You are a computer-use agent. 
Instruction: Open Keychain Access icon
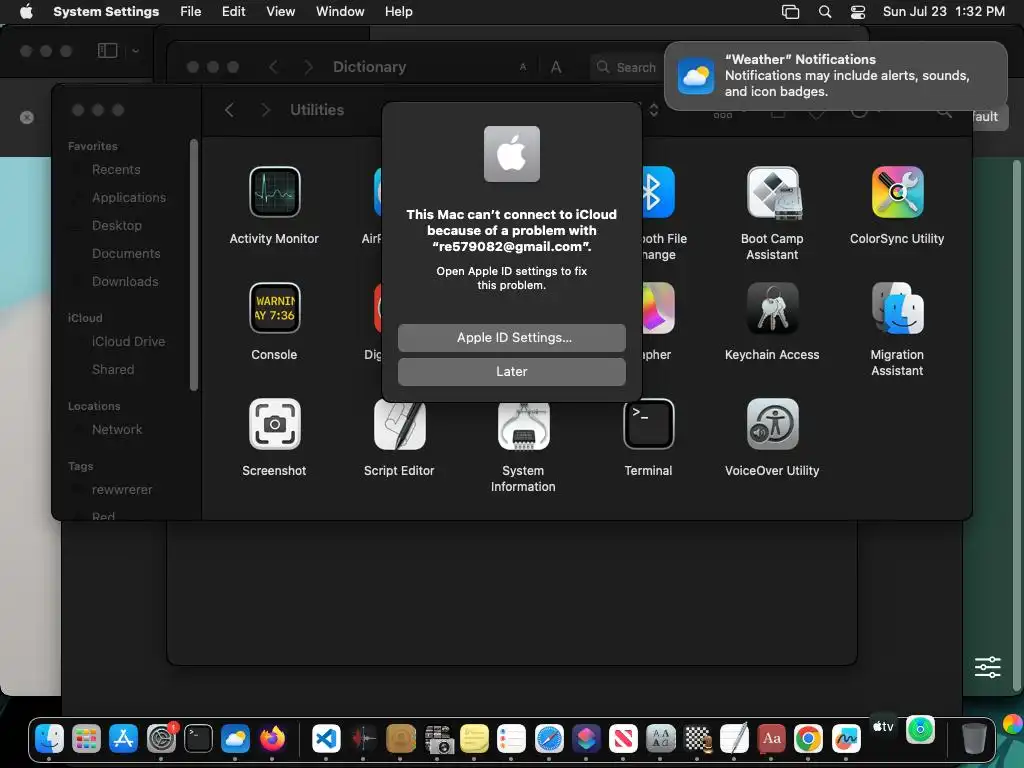click(773, 308)
